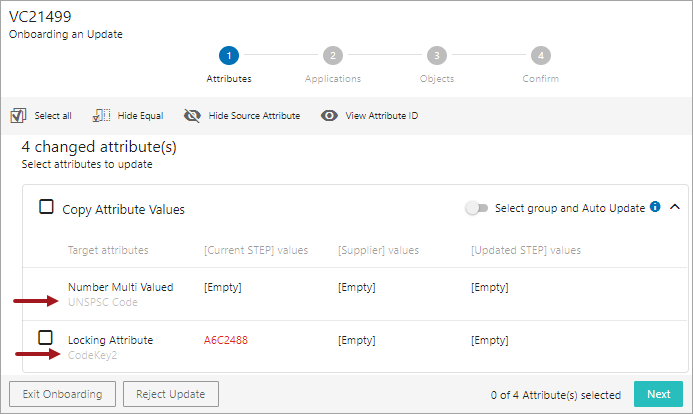Click the View Attribute ID eye icon
This screenshot has height=414, width=693.
pyautogui.click(x=329, y=116)
